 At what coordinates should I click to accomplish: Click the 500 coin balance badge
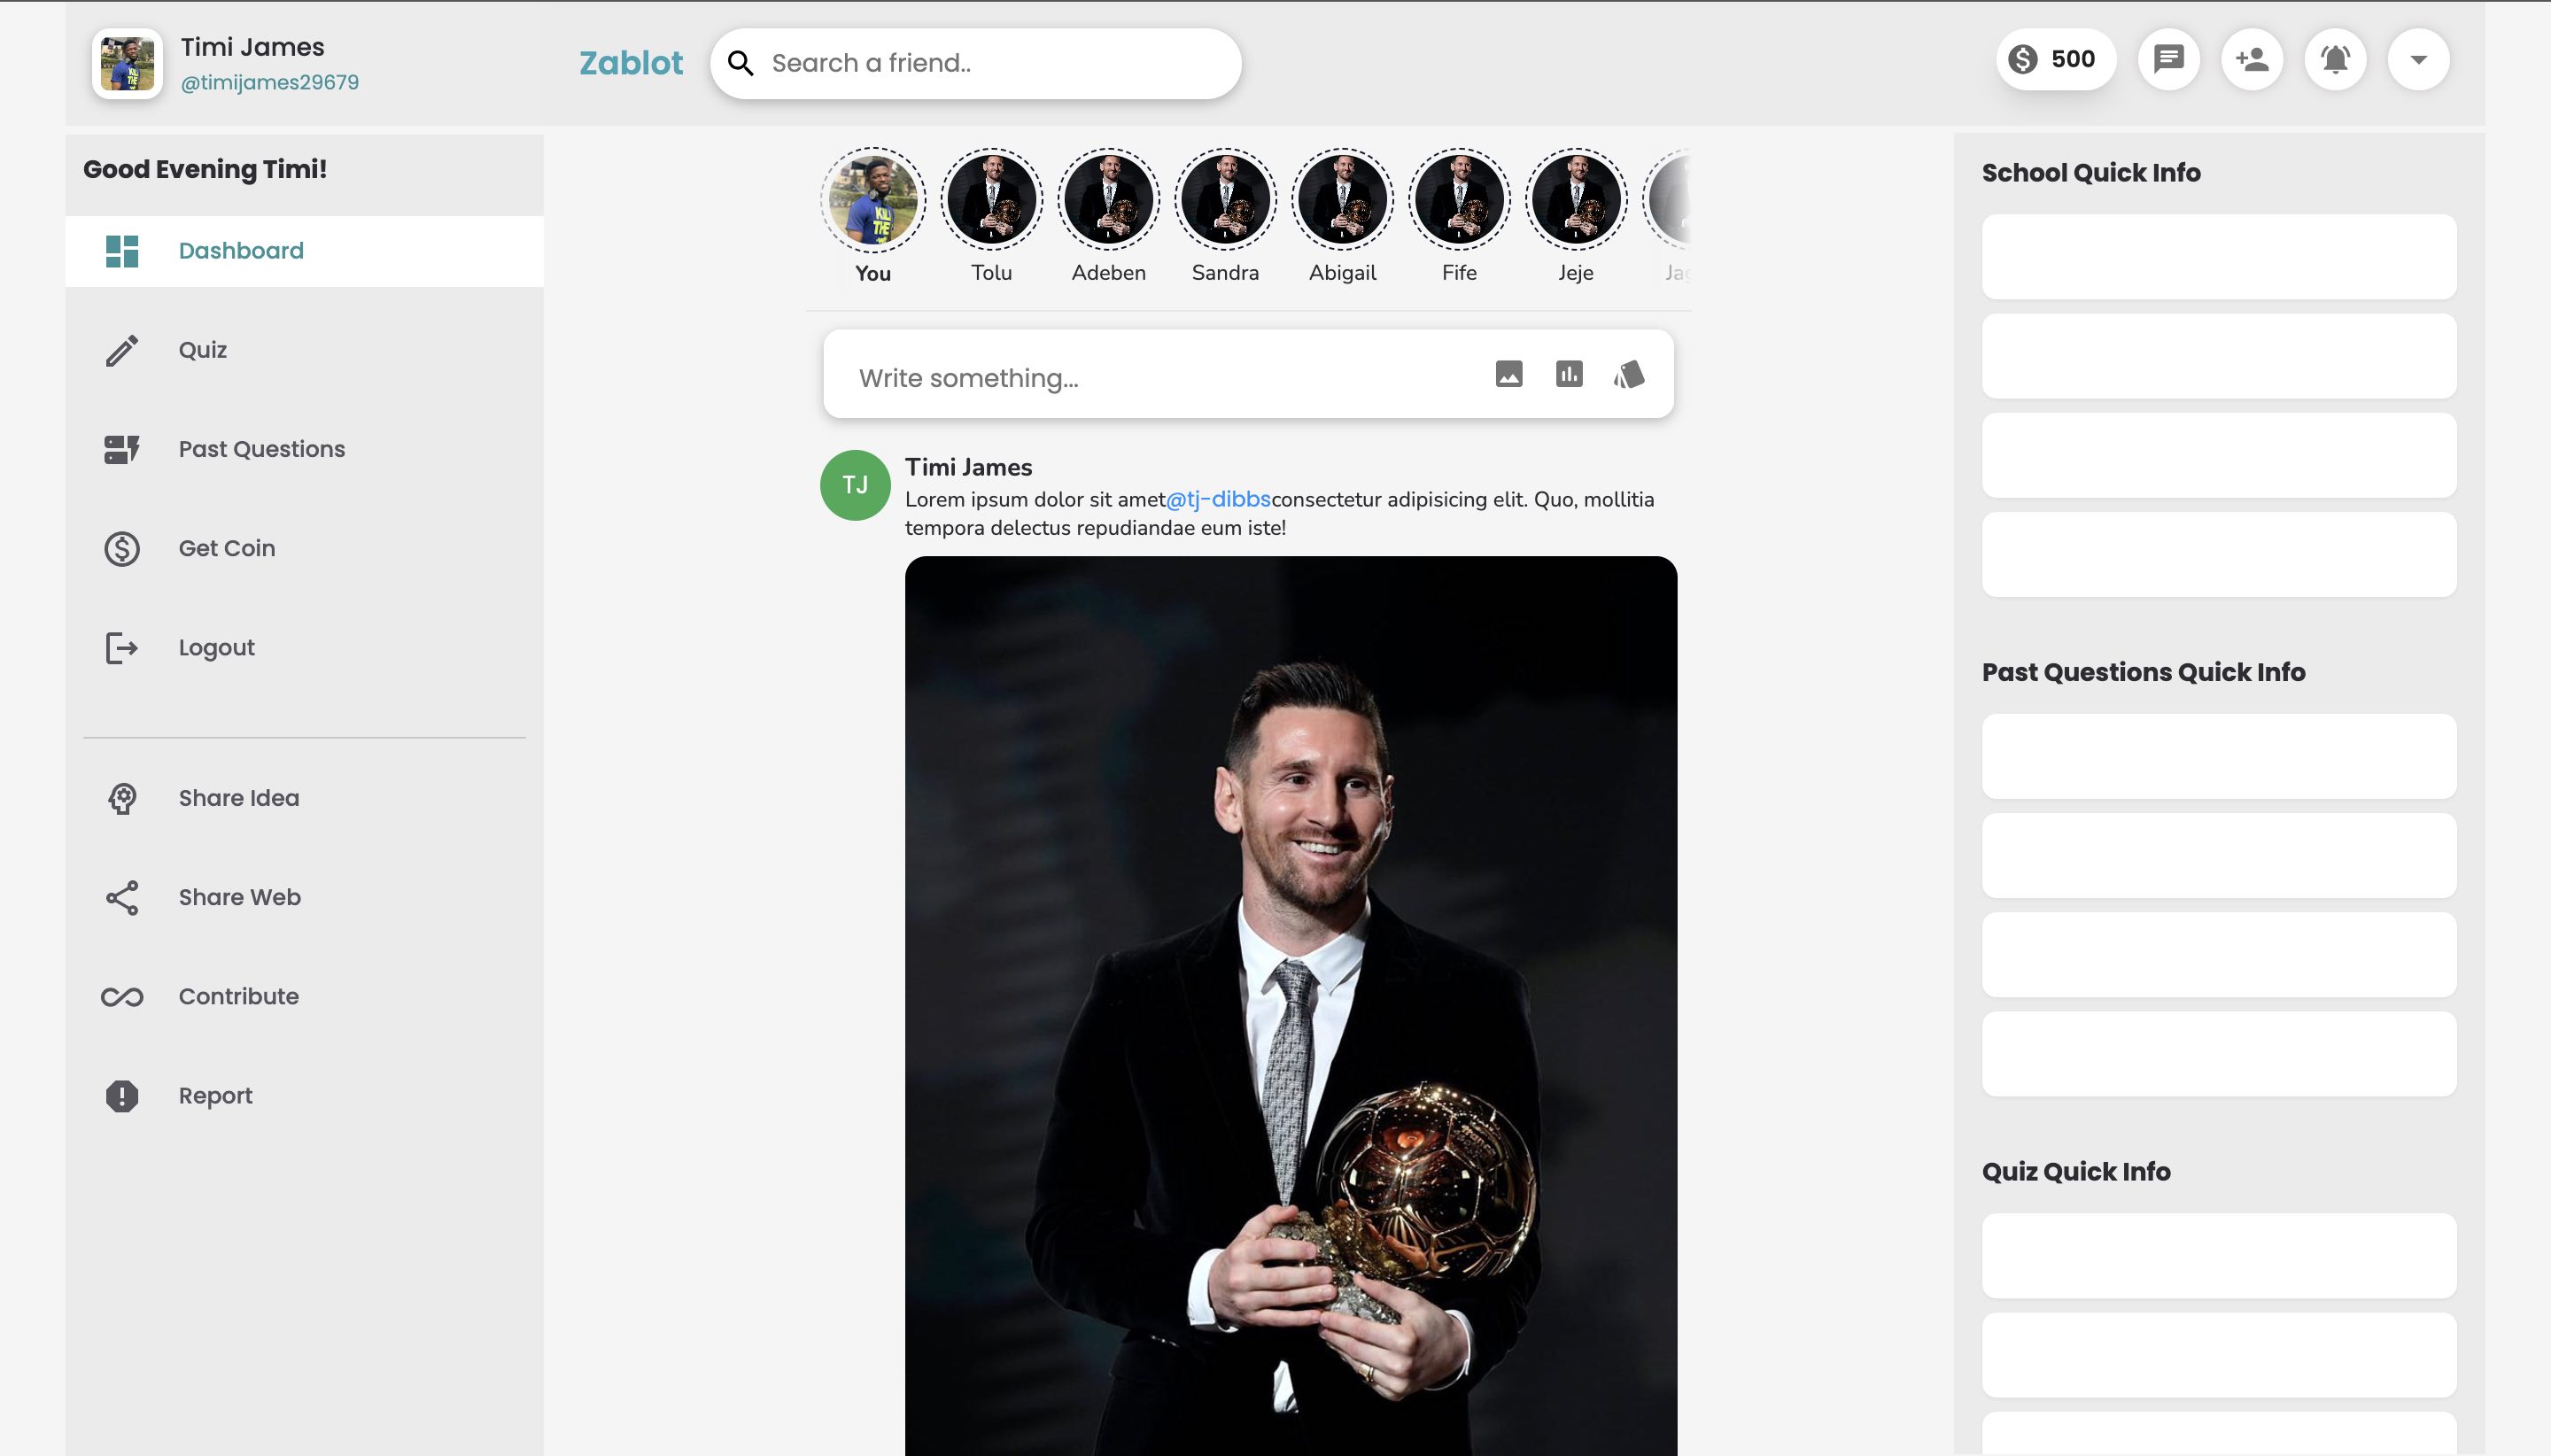coord(2054,59)
